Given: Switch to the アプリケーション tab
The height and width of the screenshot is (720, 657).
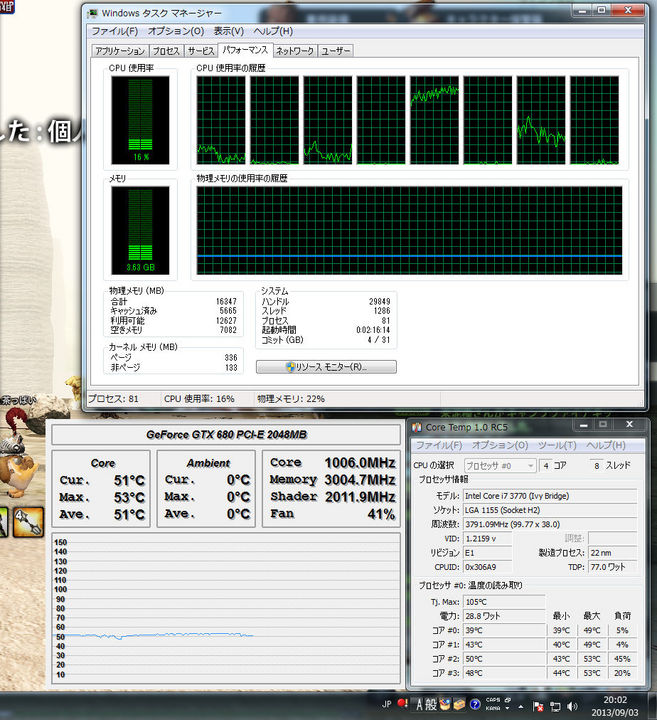Looking at the screenshot, I should point(120,51).
